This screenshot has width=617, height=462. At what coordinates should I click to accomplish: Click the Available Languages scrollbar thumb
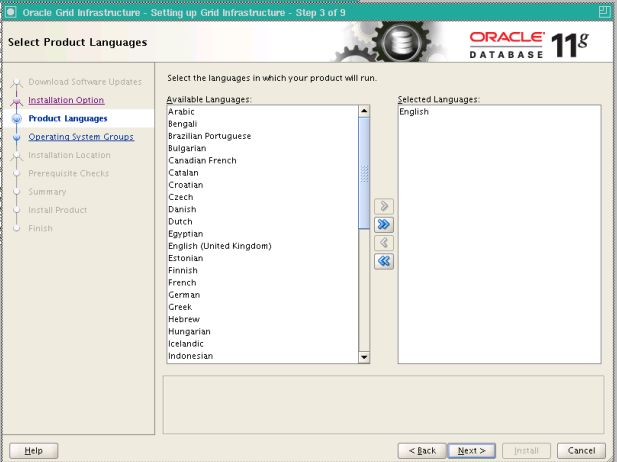[364, 173]
